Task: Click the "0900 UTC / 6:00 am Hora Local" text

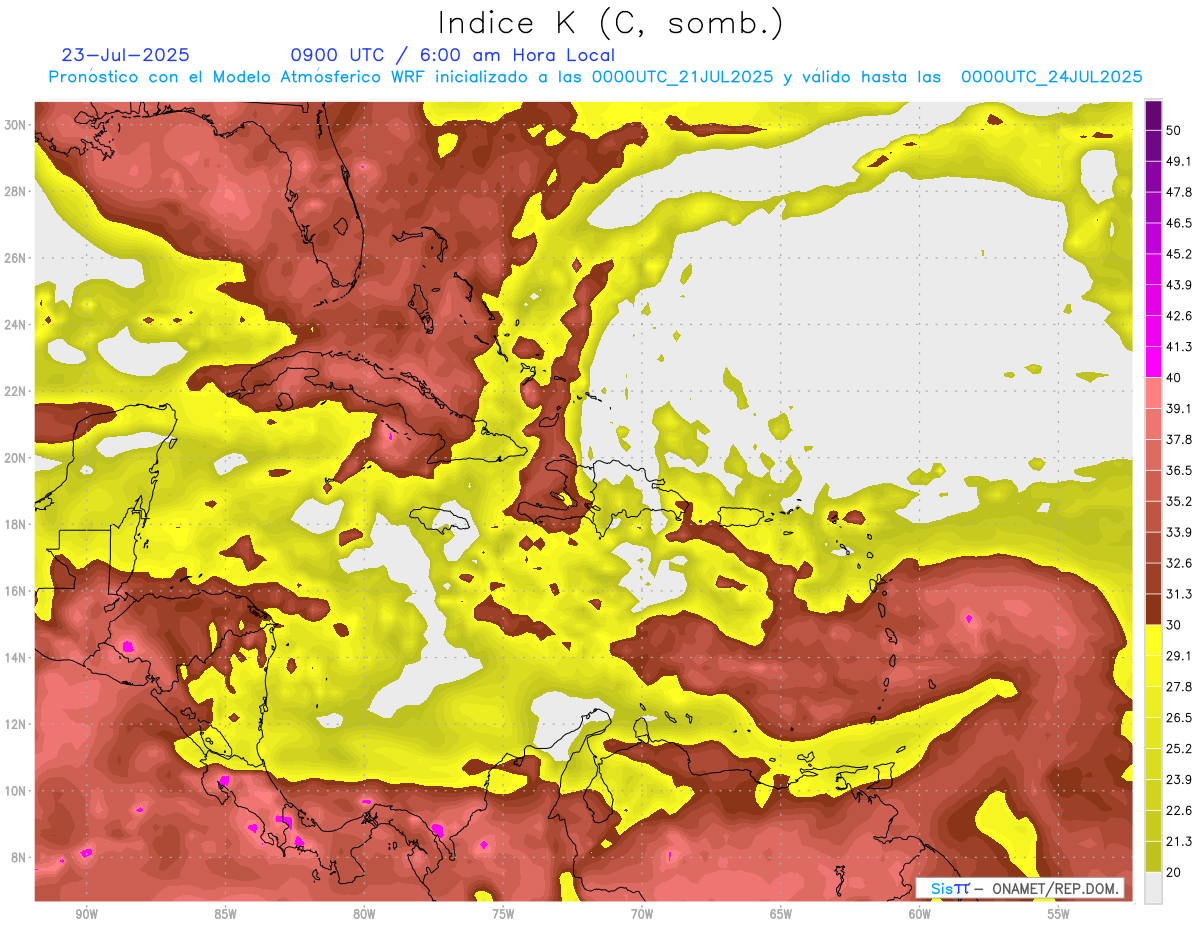Action: (x=452, y=55)
